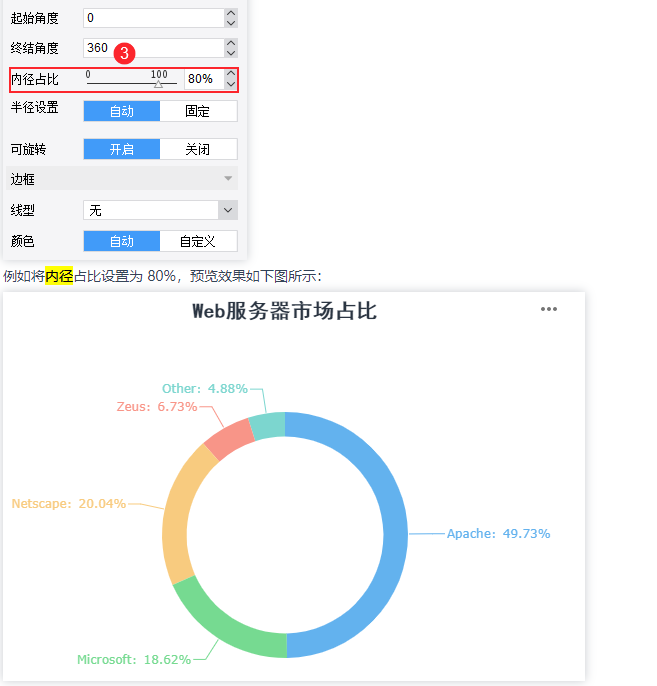Click the teal Other donut segment
657x686 pixels.
click(268, 425)
